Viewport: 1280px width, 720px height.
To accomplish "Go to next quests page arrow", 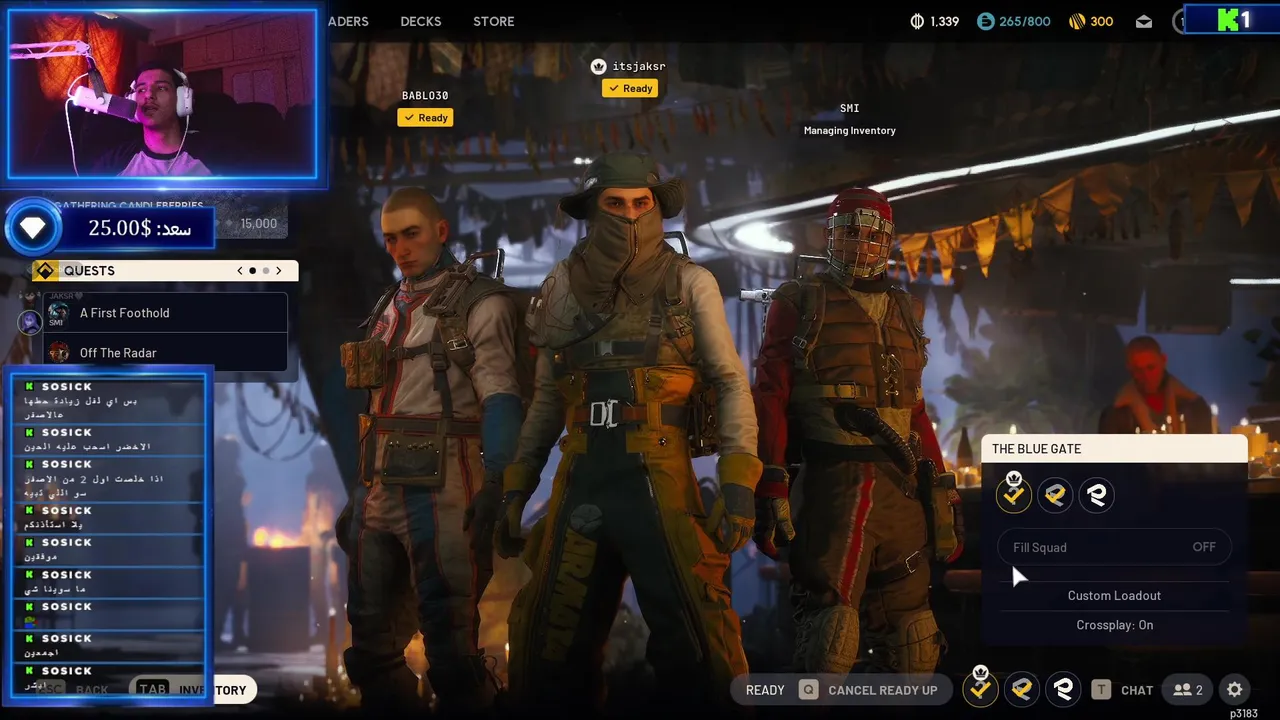I will coord(279,271).
